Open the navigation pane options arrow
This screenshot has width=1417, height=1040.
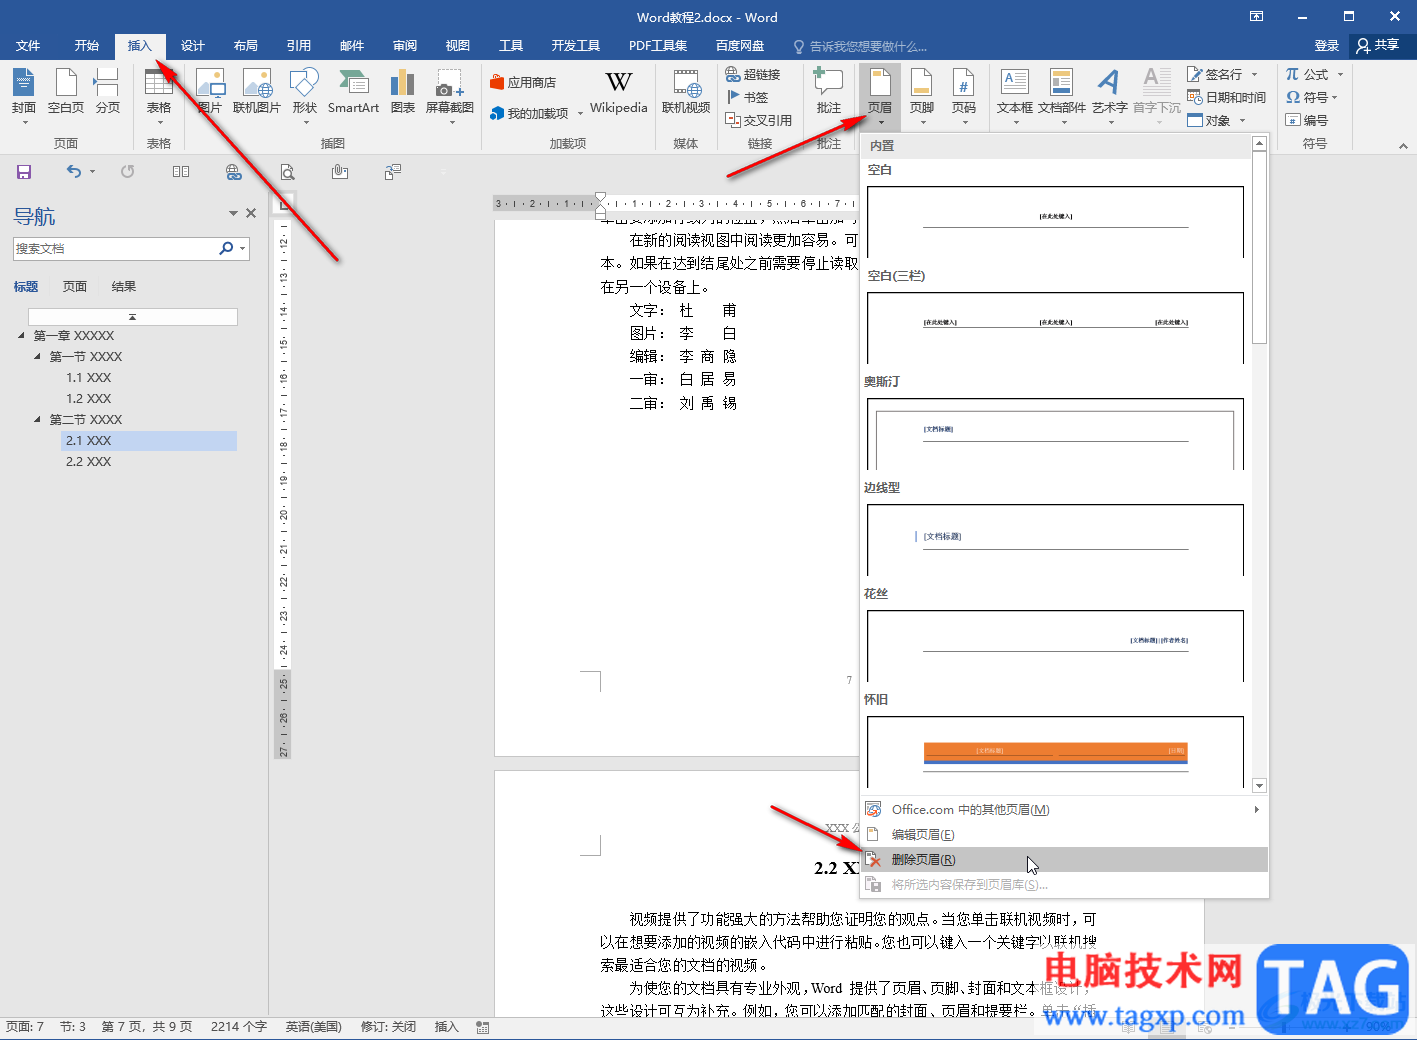pyautogui.click(x=233, y=213)
